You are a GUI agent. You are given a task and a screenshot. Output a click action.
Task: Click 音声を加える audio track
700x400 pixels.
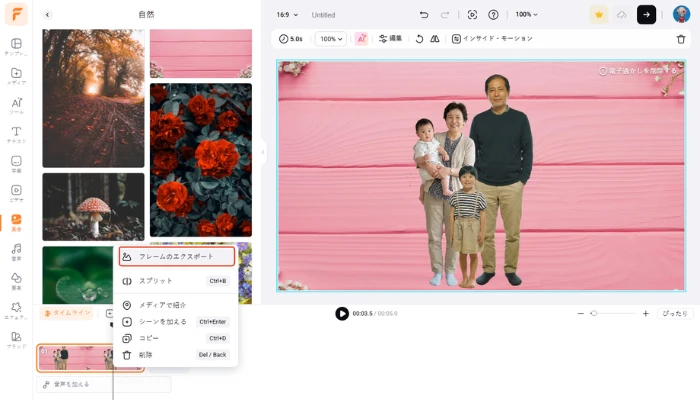[x=103, y=384]
